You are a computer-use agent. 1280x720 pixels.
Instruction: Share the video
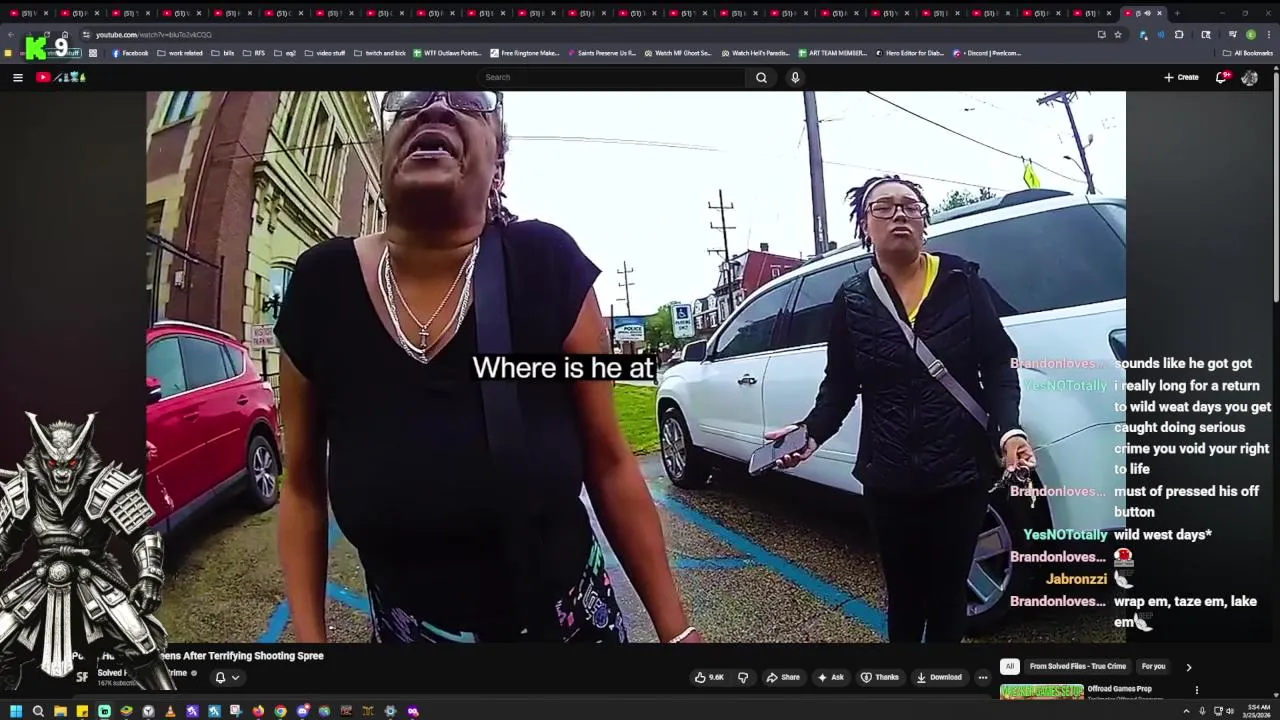pyautogui.click(x=783, y=677)
